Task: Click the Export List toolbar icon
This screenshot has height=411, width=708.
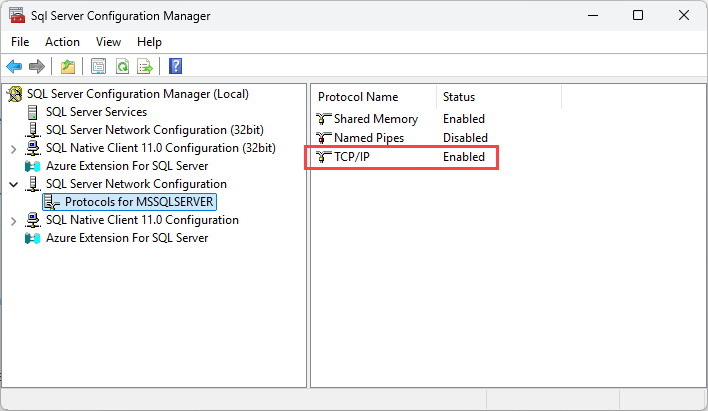Action: tap(145, 67)
